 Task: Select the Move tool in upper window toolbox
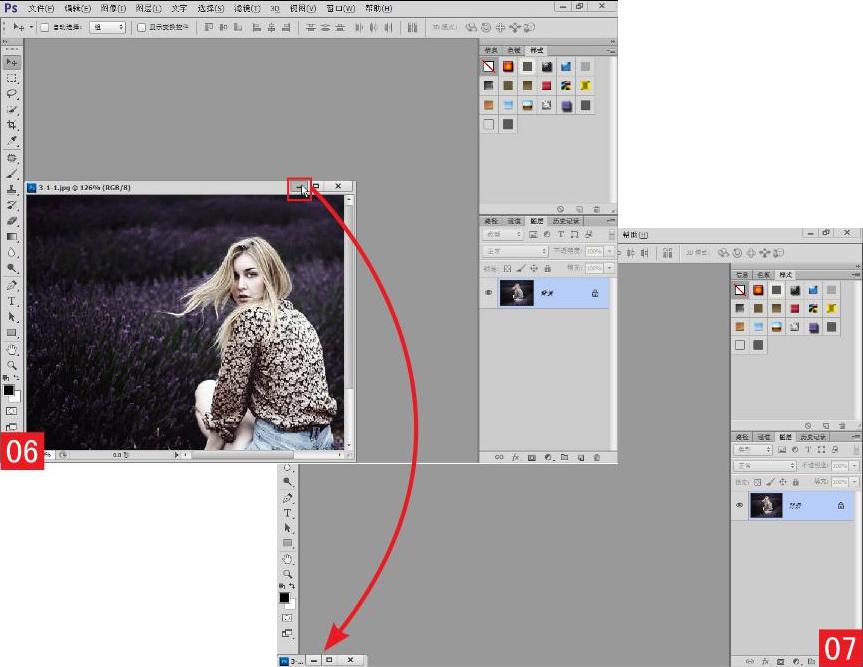tap(12, 62)
